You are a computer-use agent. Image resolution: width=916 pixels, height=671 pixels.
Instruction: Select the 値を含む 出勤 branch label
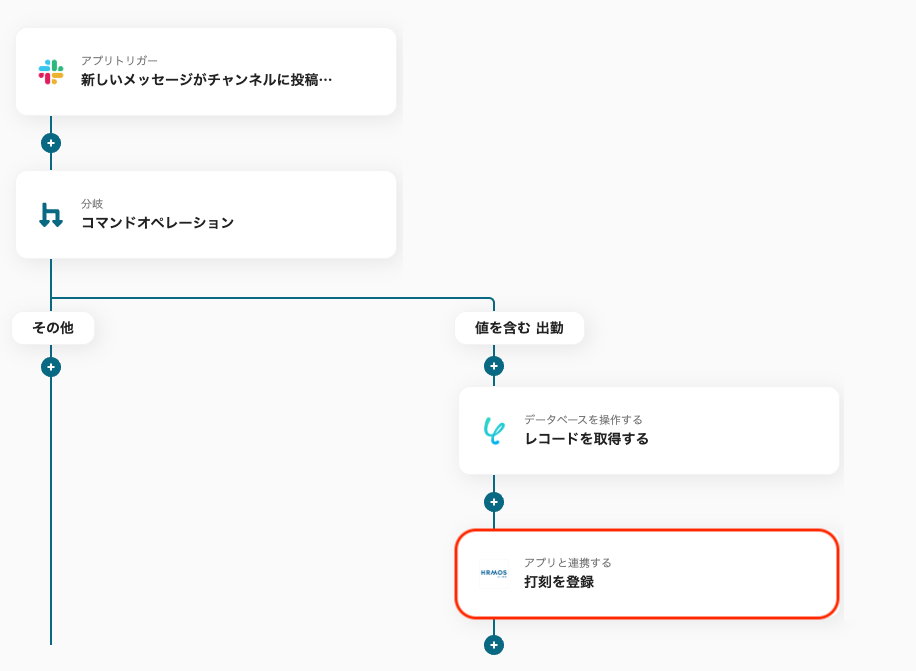[x=519, y=328]
